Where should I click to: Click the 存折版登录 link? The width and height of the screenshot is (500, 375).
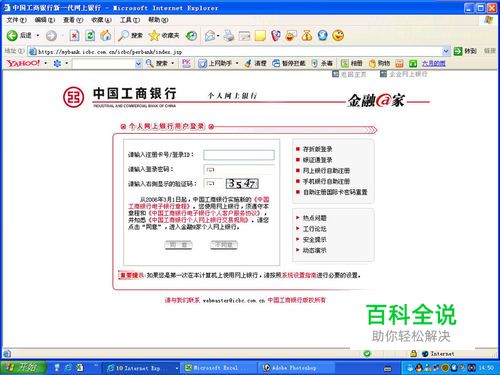(x=317, y=149)
